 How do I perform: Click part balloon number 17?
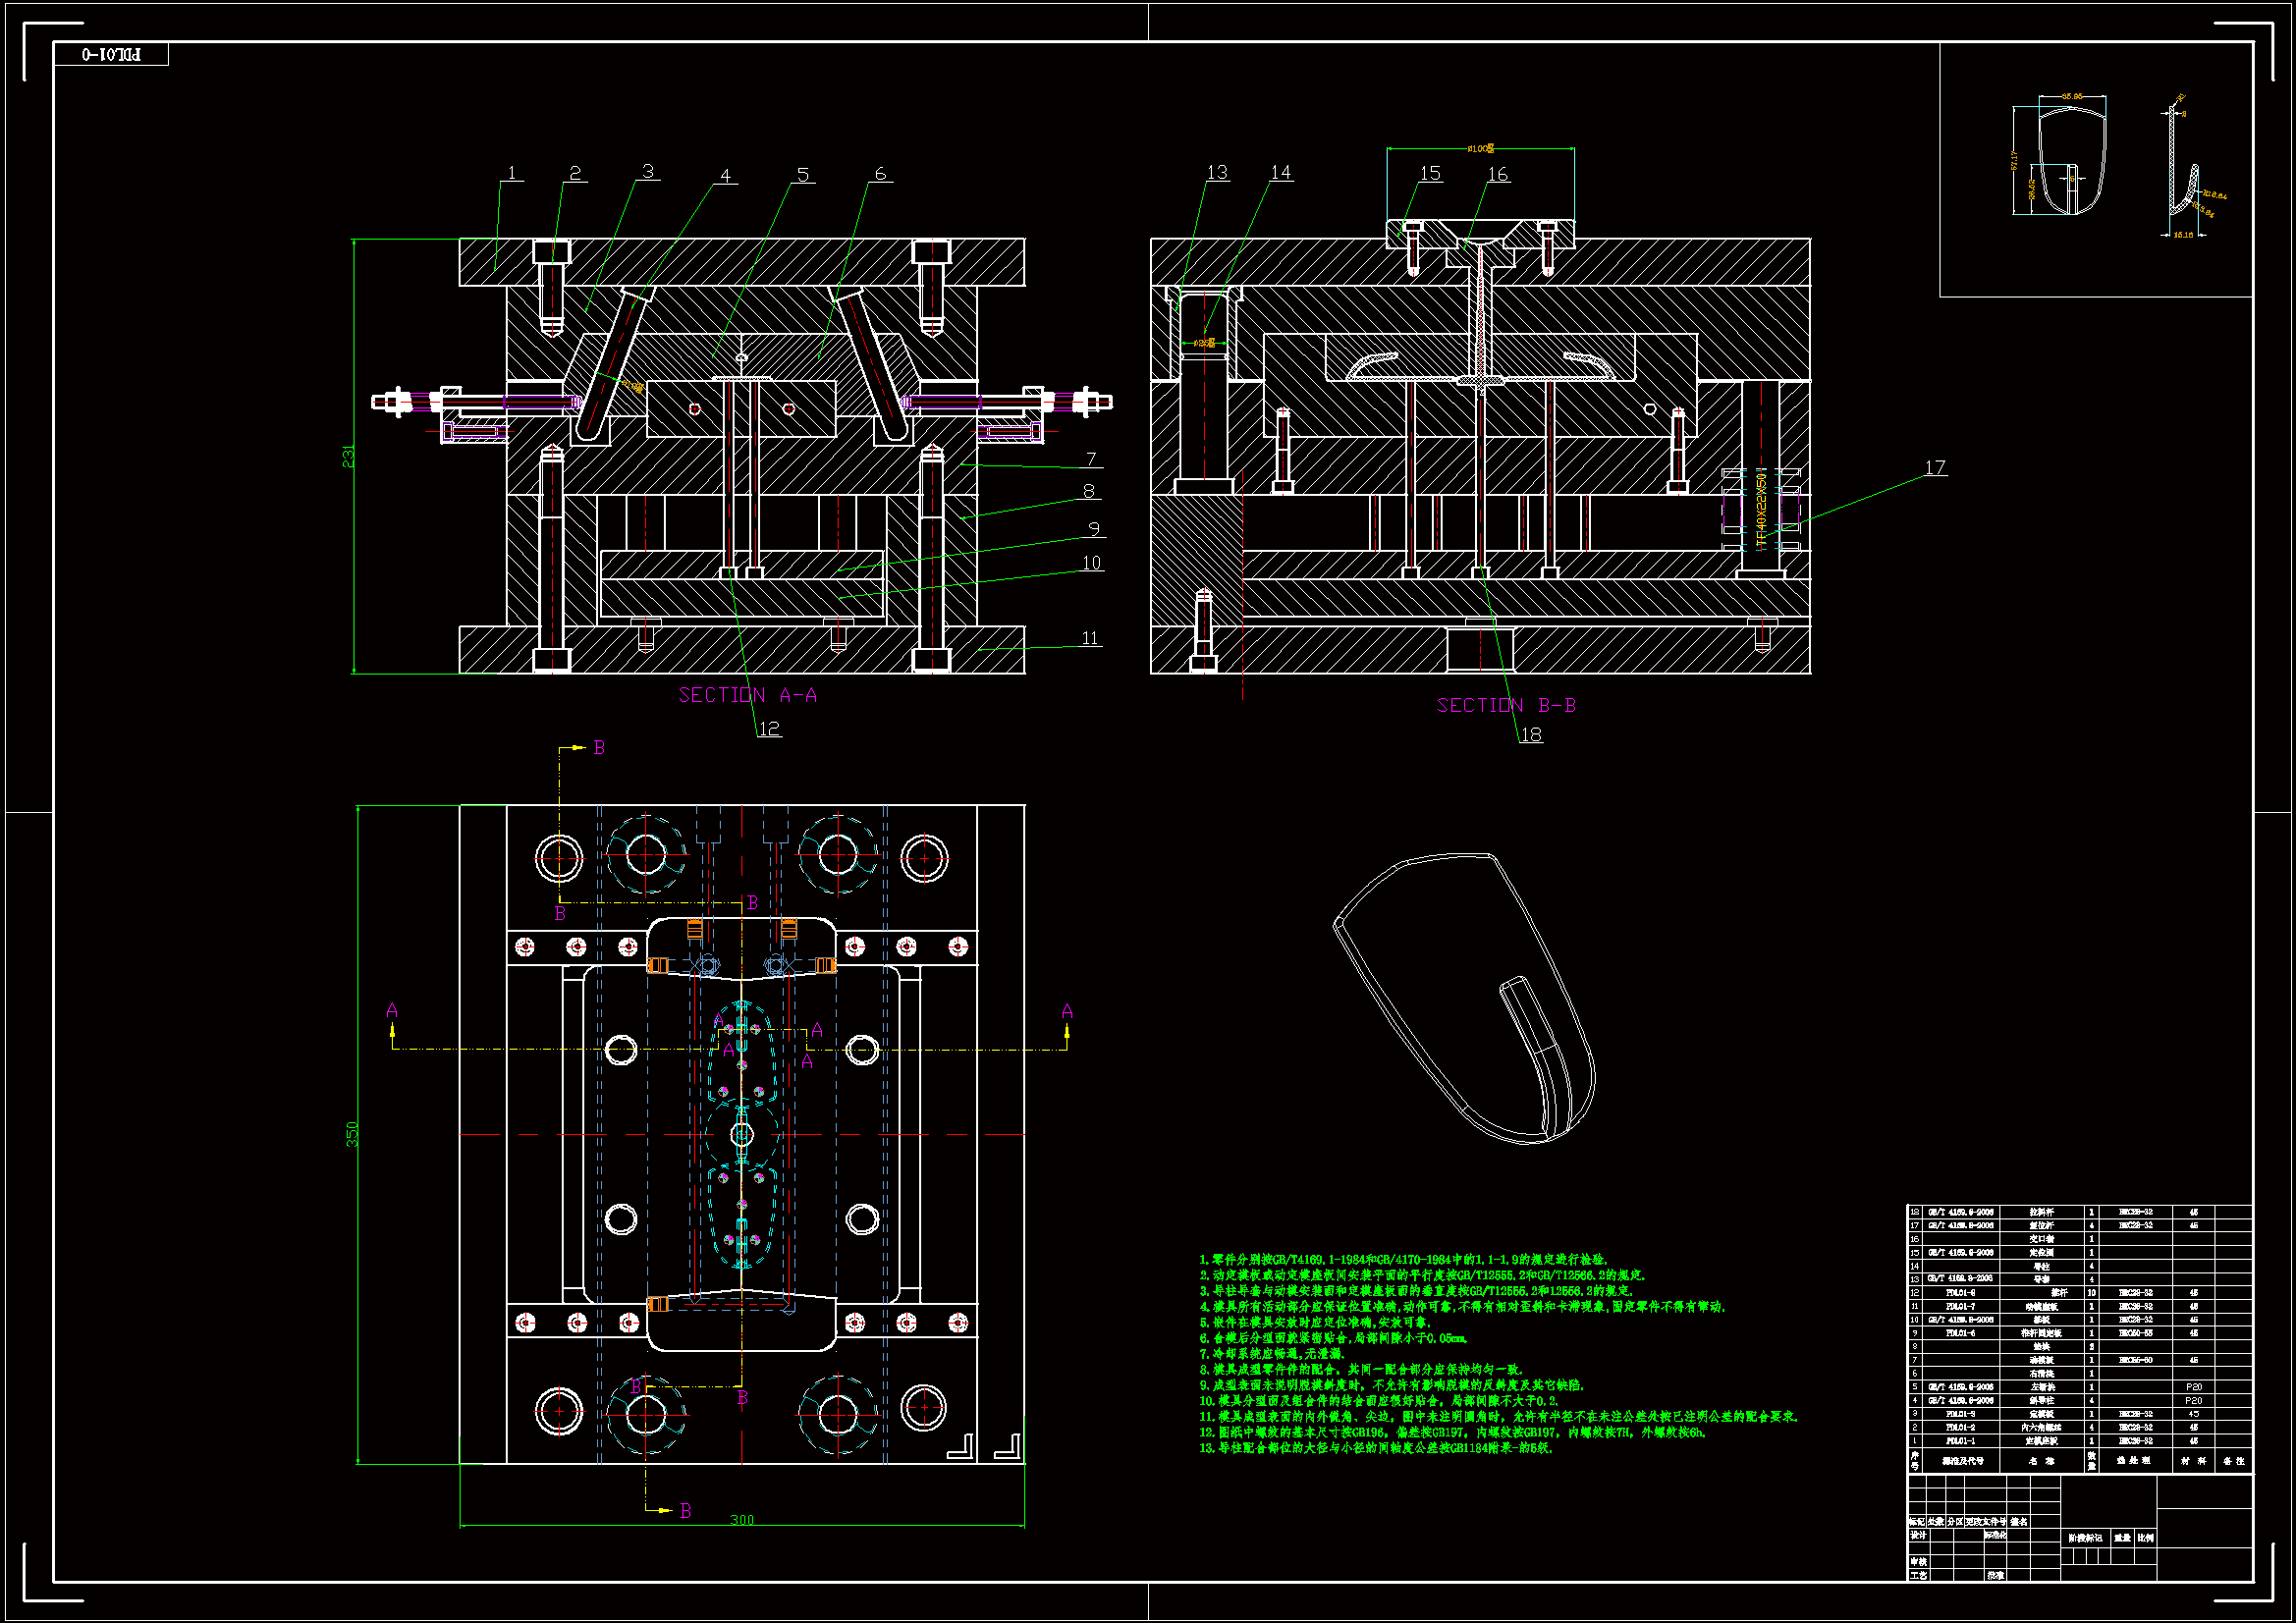1935,467
